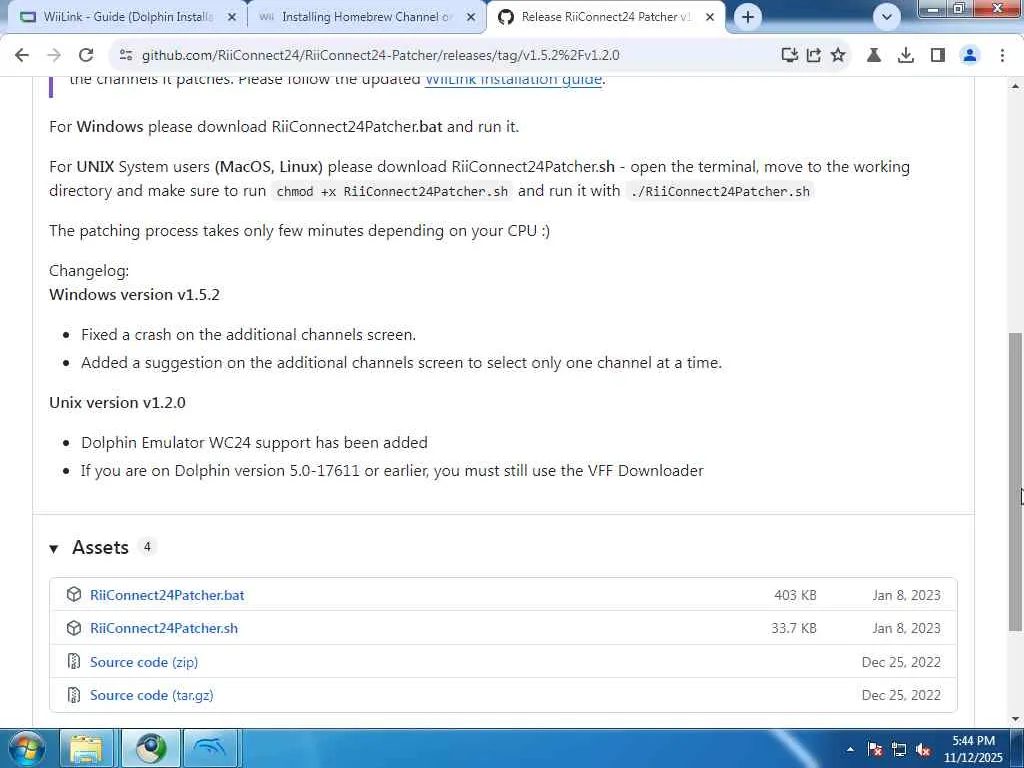Collapse the Assets section
This screenshot has width=1024, height=768.
(x=54, y=549)
